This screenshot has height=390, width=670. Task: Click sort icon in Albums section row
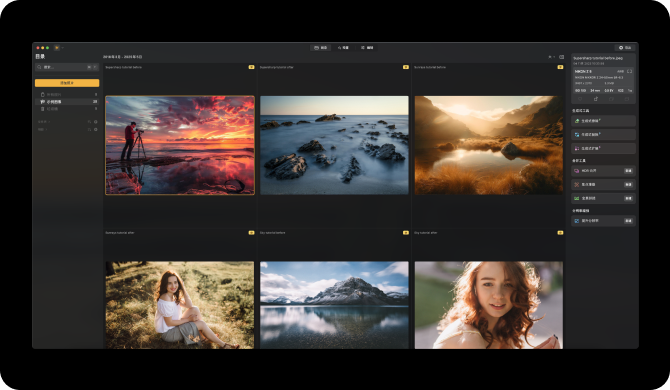click(89, 129)
